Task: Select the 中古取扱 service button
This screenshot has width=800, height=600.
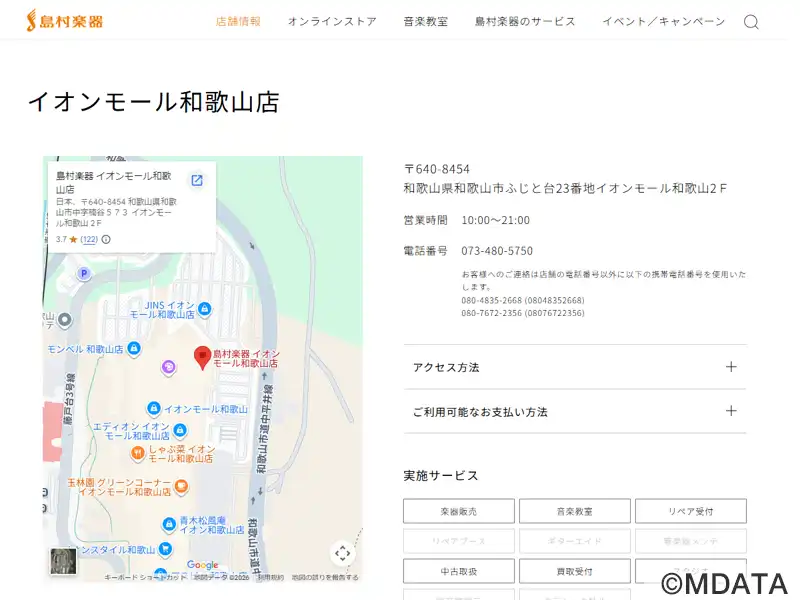Action: 458,571
